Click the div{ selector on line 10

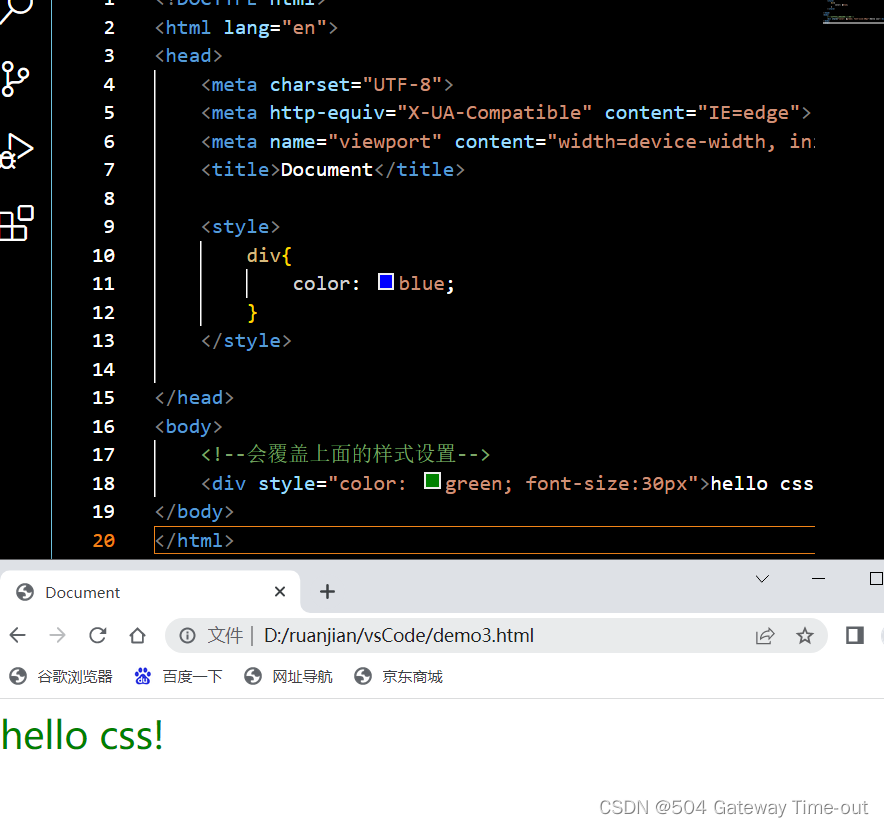(269, 255)
